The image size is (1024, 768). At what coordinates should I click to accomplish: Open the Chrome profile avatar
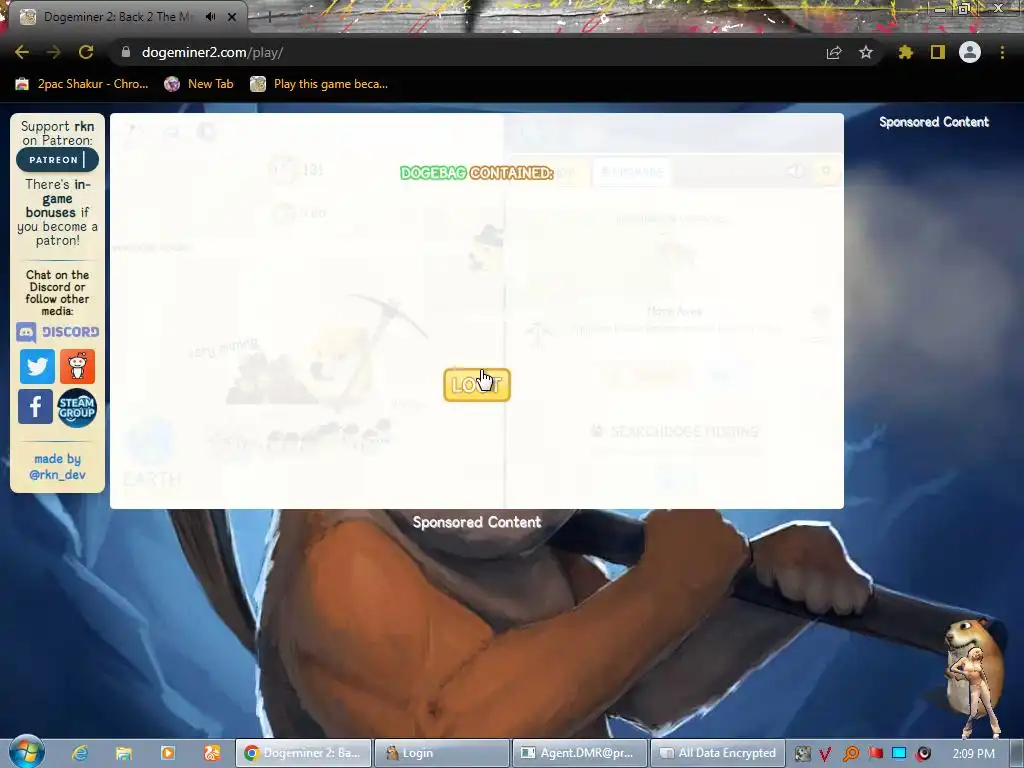(x=970, y=52)
